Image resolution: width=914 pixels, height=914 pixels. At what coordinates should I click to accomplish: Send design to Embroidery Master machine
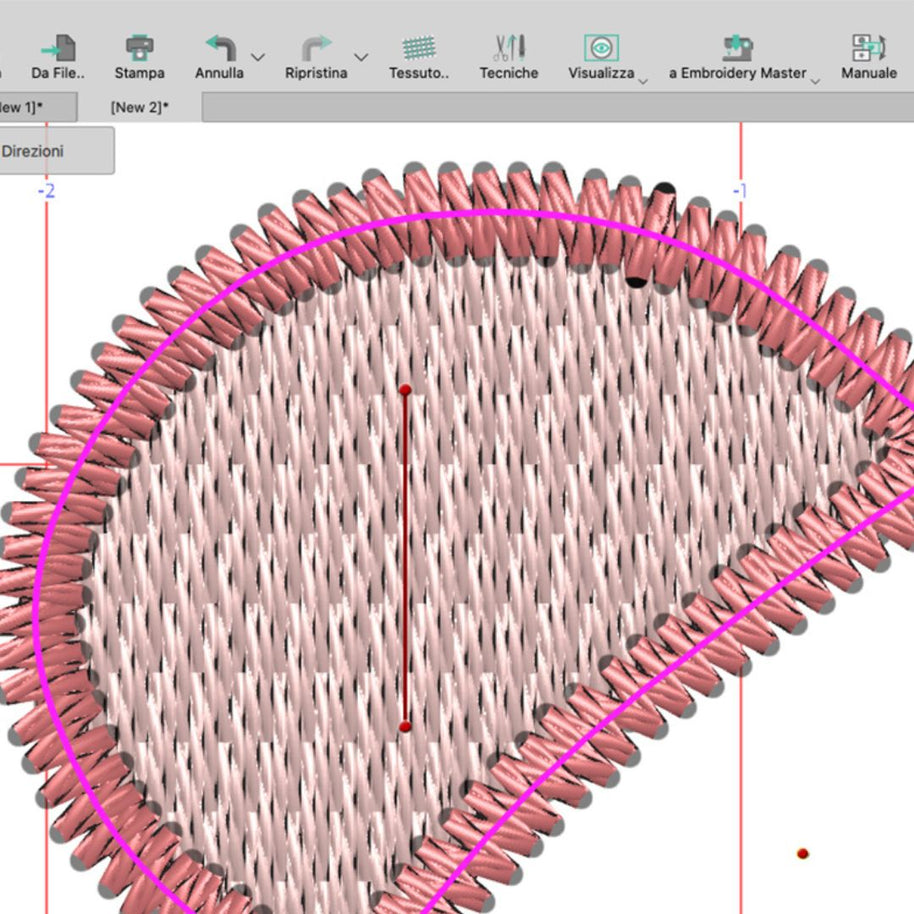[738, 48]
